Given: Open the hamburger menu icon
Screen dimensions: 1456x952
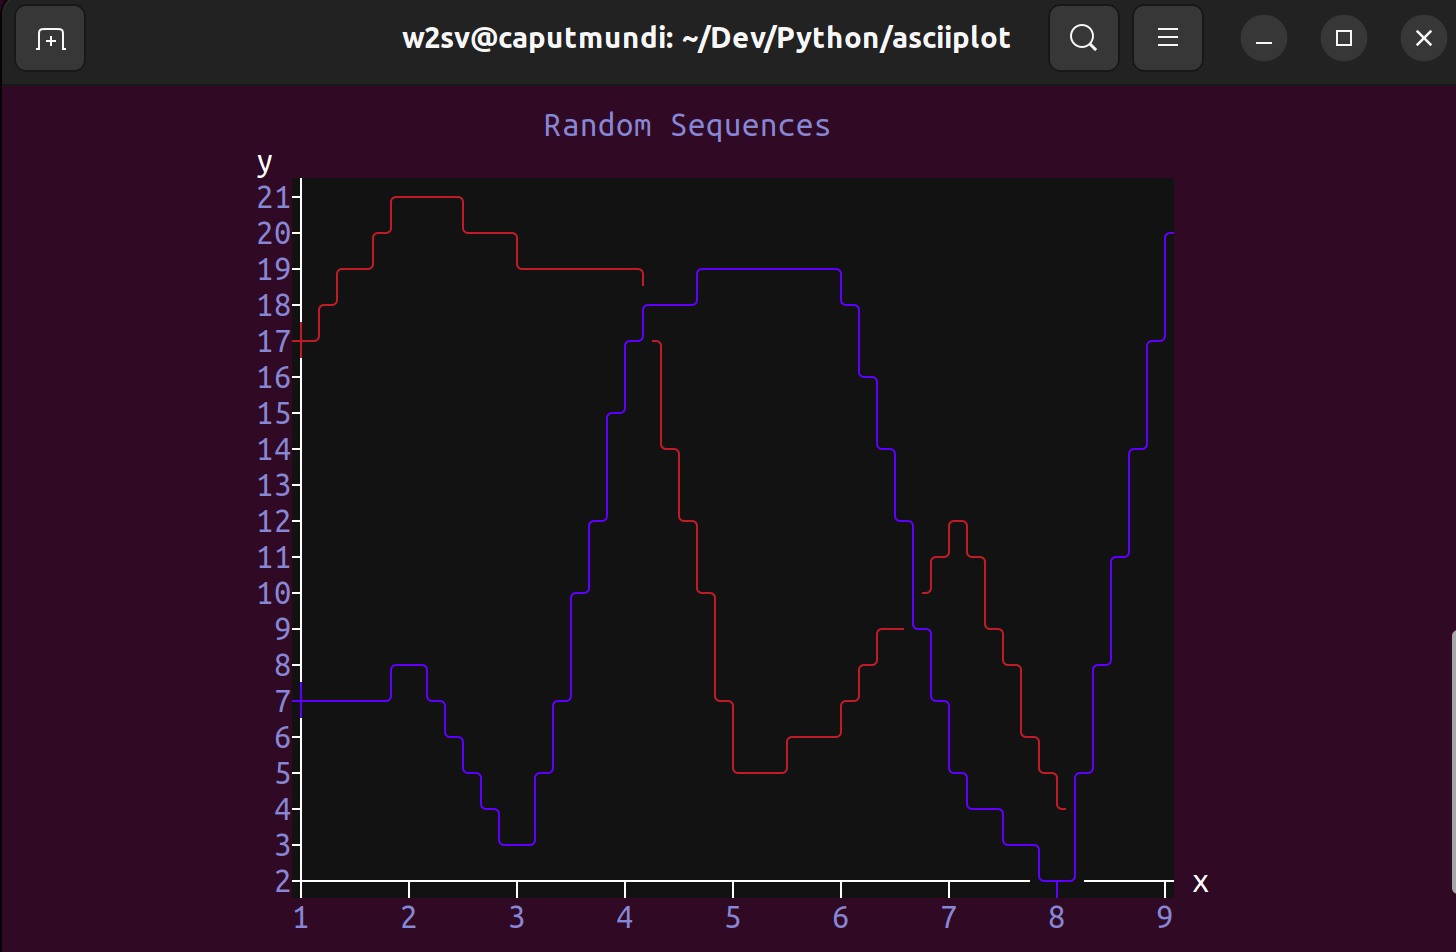Looking at the screenshot, I should pyautogui.click(x=1167, y=38).
